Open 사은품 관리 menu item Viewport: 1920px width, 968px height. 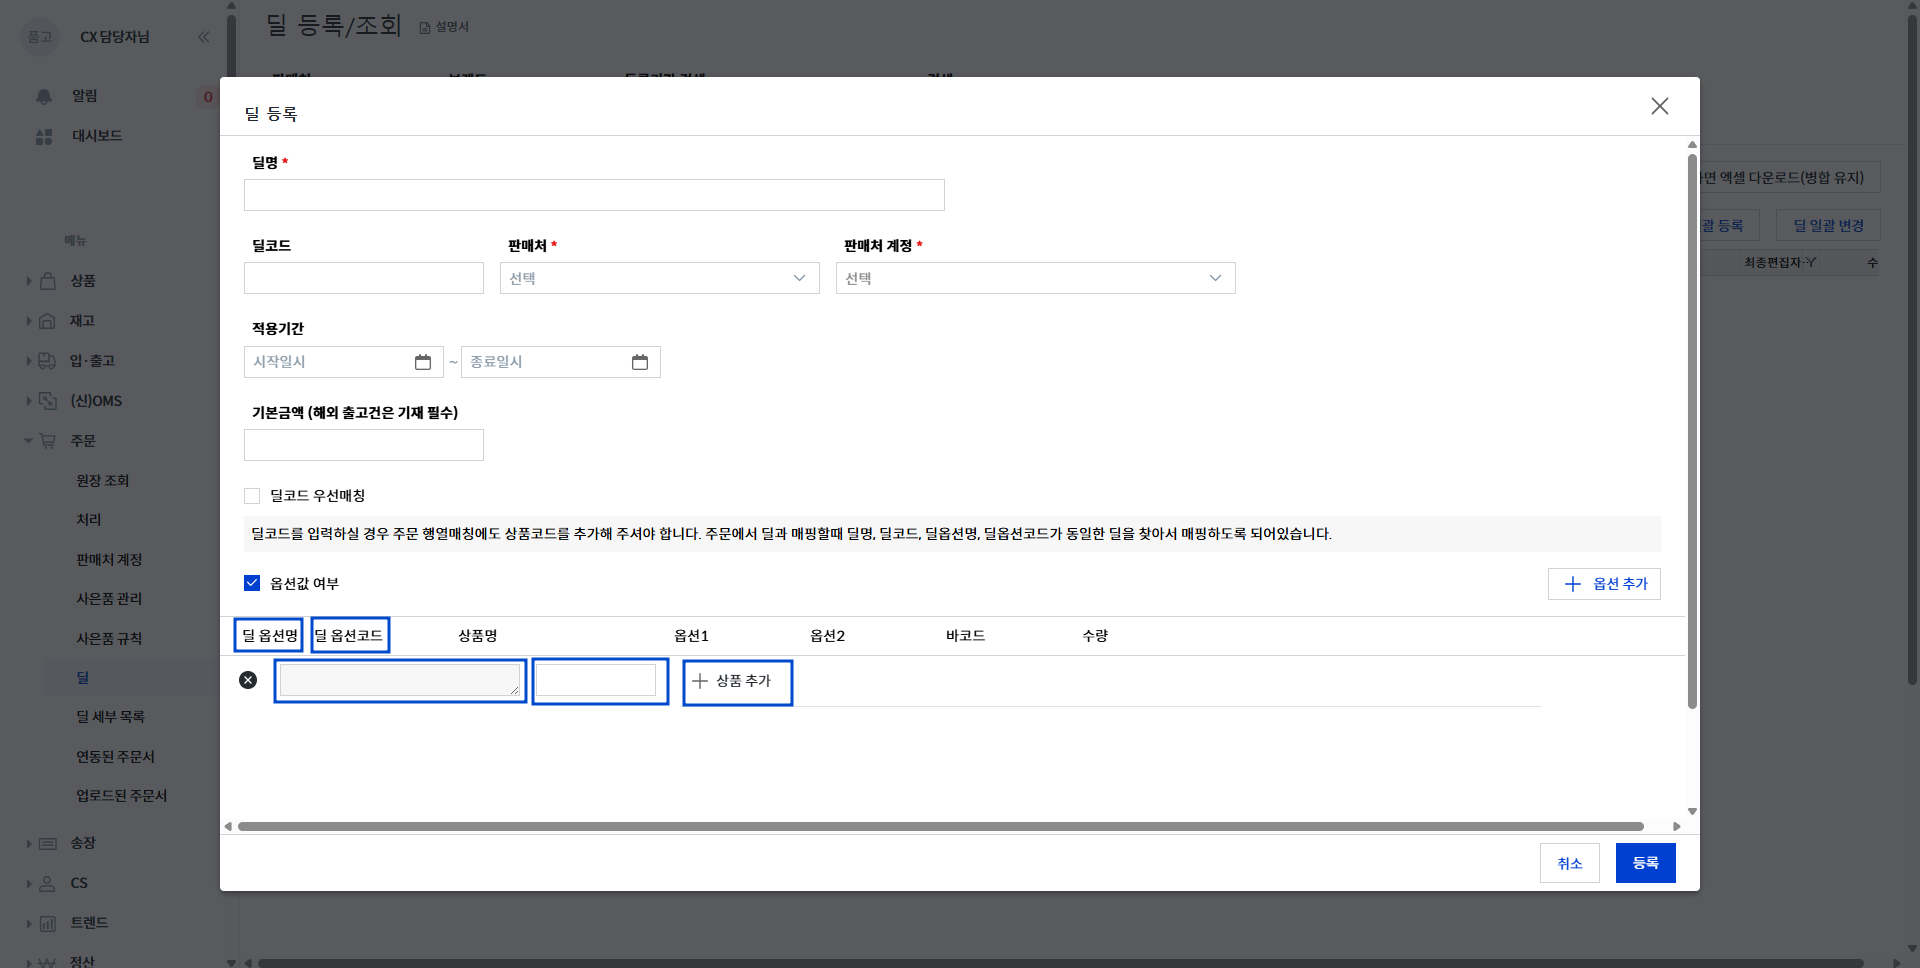109,599
